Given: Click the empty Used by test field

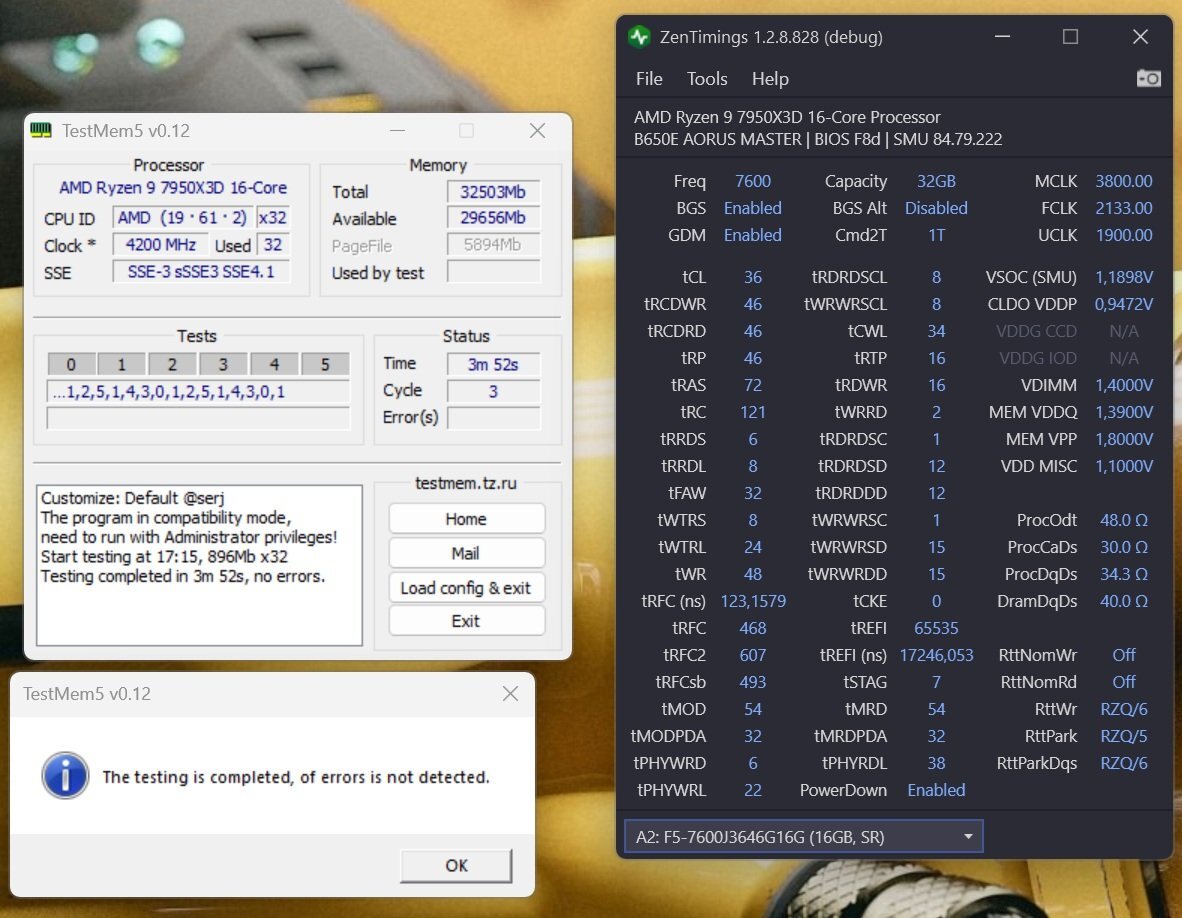Looking at the screenshot, I should pyautogui.click(x=494, y=272).
